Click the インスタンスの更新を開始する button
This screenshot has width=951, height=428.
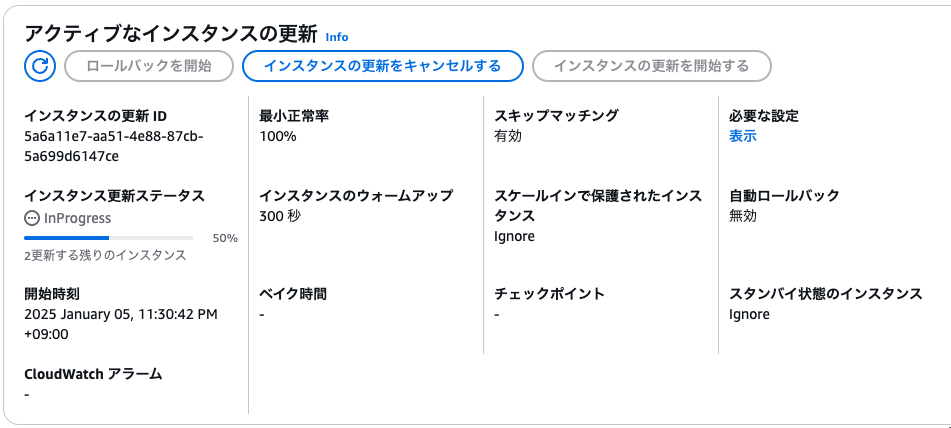pyautogui.click(x=651, y=66)
